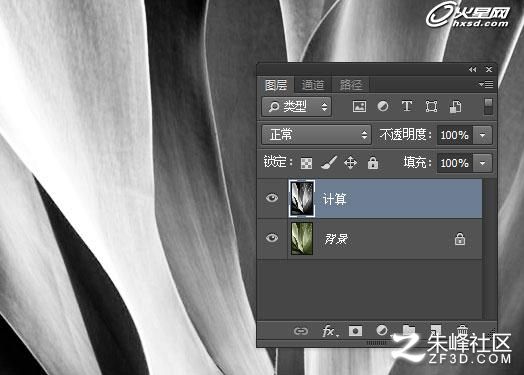Hide the 计算 layer eye icon
Viewport: 524px width, 375px height.
(x=272, y=198)
